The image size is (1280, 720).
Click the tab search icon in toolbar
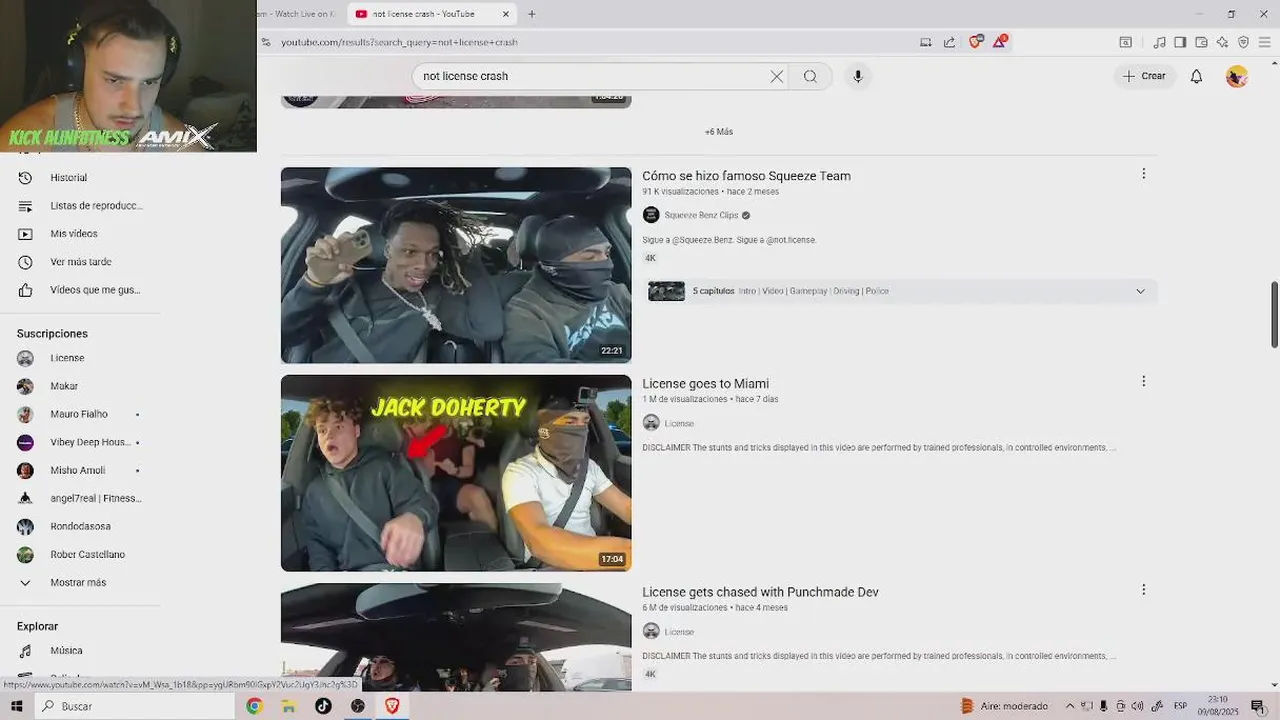tap(1125, 42)
